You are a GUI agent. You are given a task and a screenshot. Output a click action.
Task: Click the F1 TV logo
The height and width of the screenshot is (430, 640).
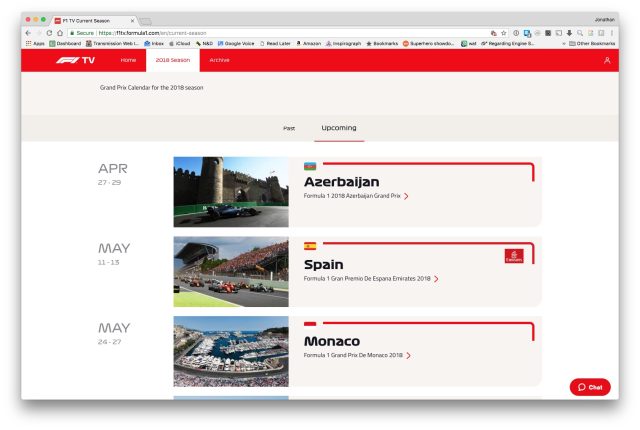(75, 60)
